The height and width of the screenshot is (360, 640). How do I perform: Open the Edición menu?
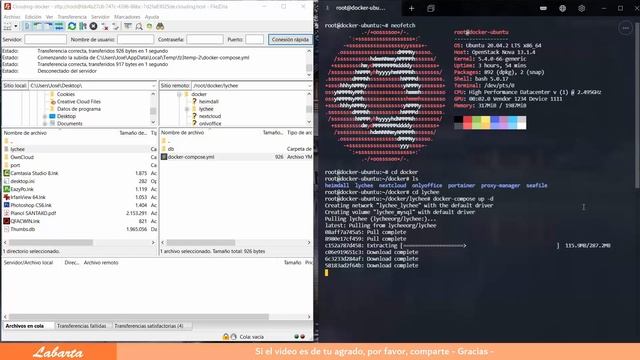(x=33, y=17)
